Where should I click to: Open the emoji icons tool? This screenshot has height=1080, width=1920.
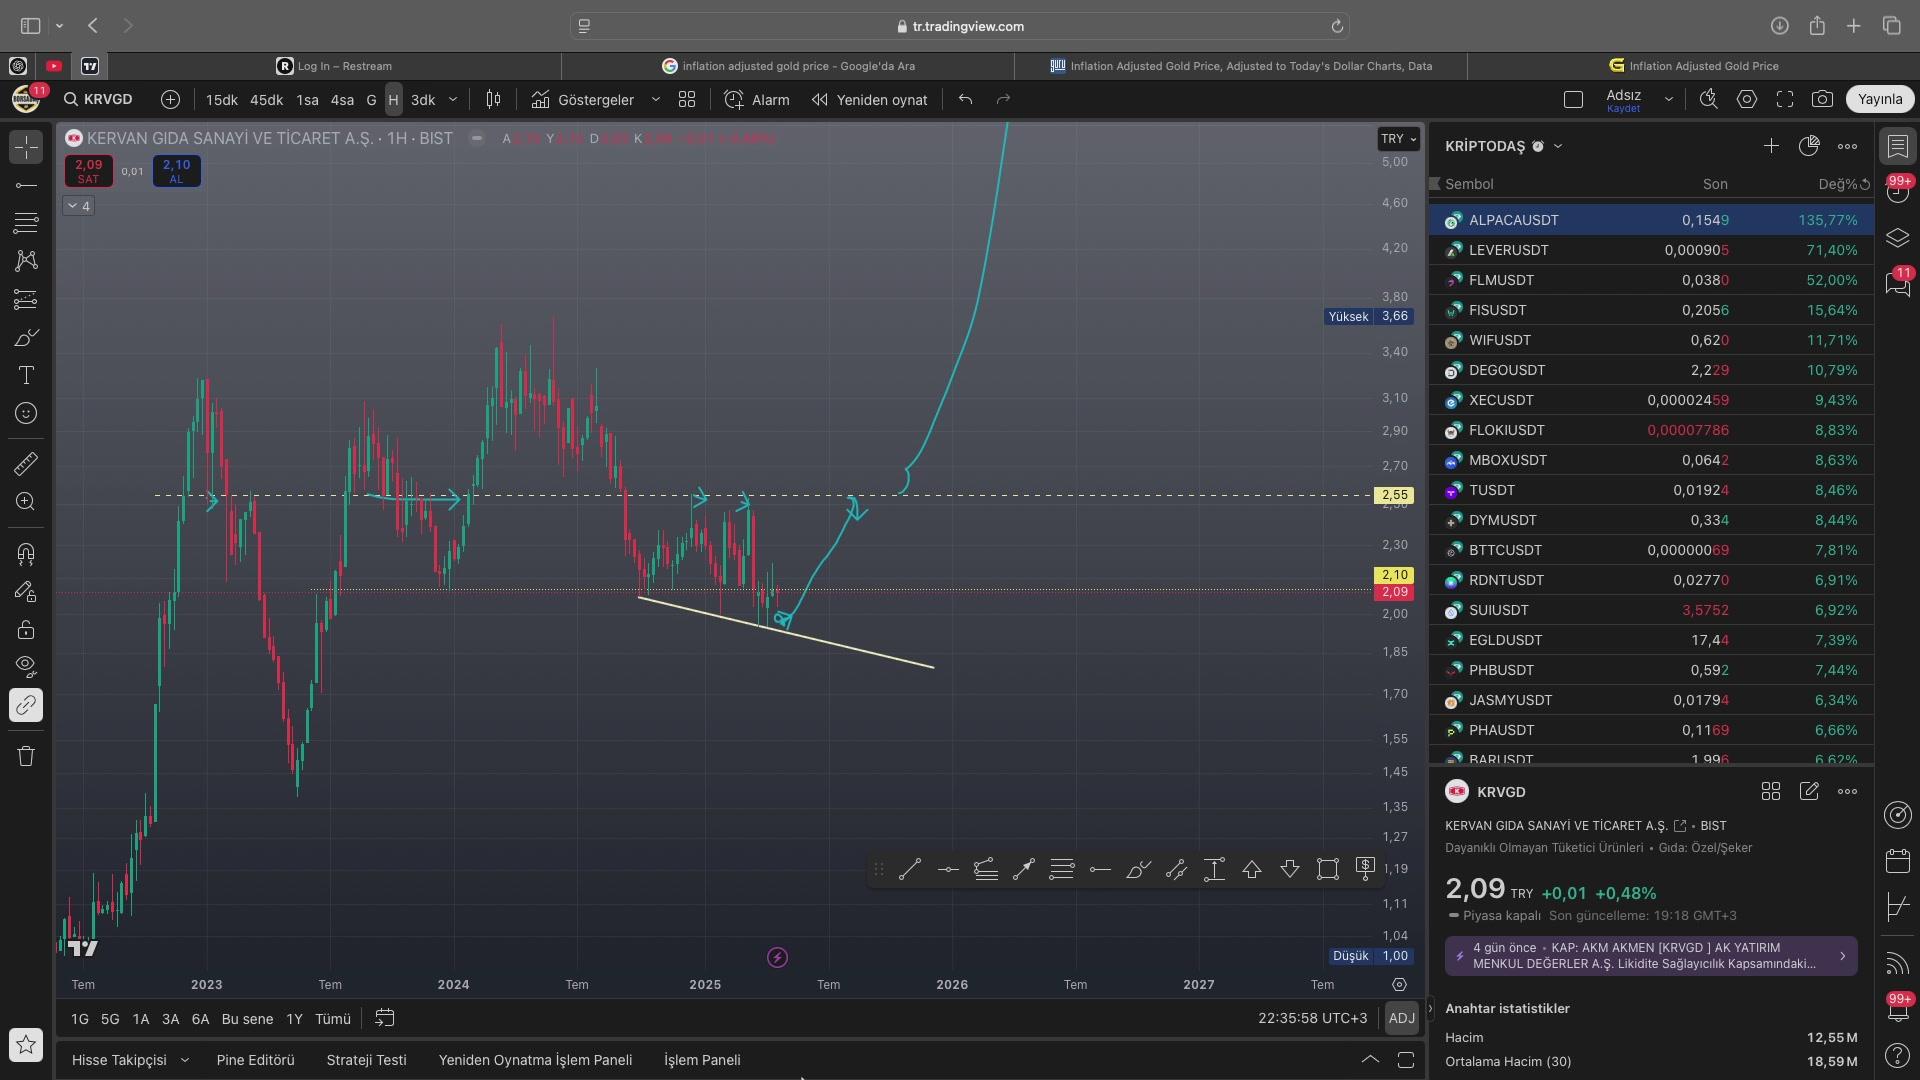[26, 413]
